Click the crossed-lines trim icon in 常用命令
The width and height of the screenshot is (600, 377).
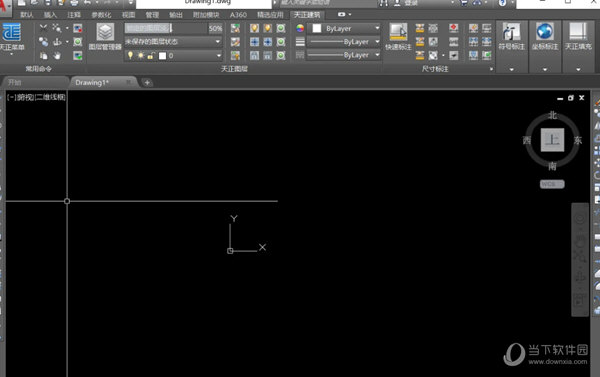coord(43,28)
